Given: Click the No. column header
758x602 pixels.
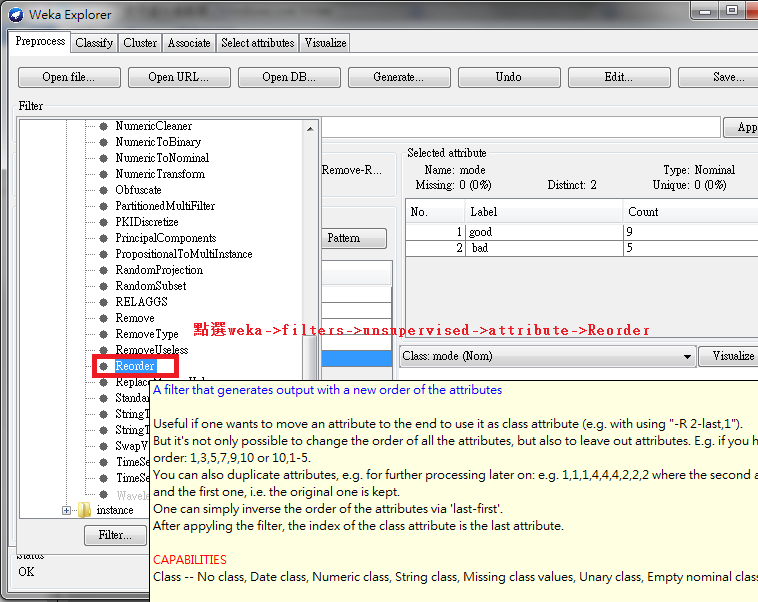Looking at the screenshot, I should pos(435,212).
